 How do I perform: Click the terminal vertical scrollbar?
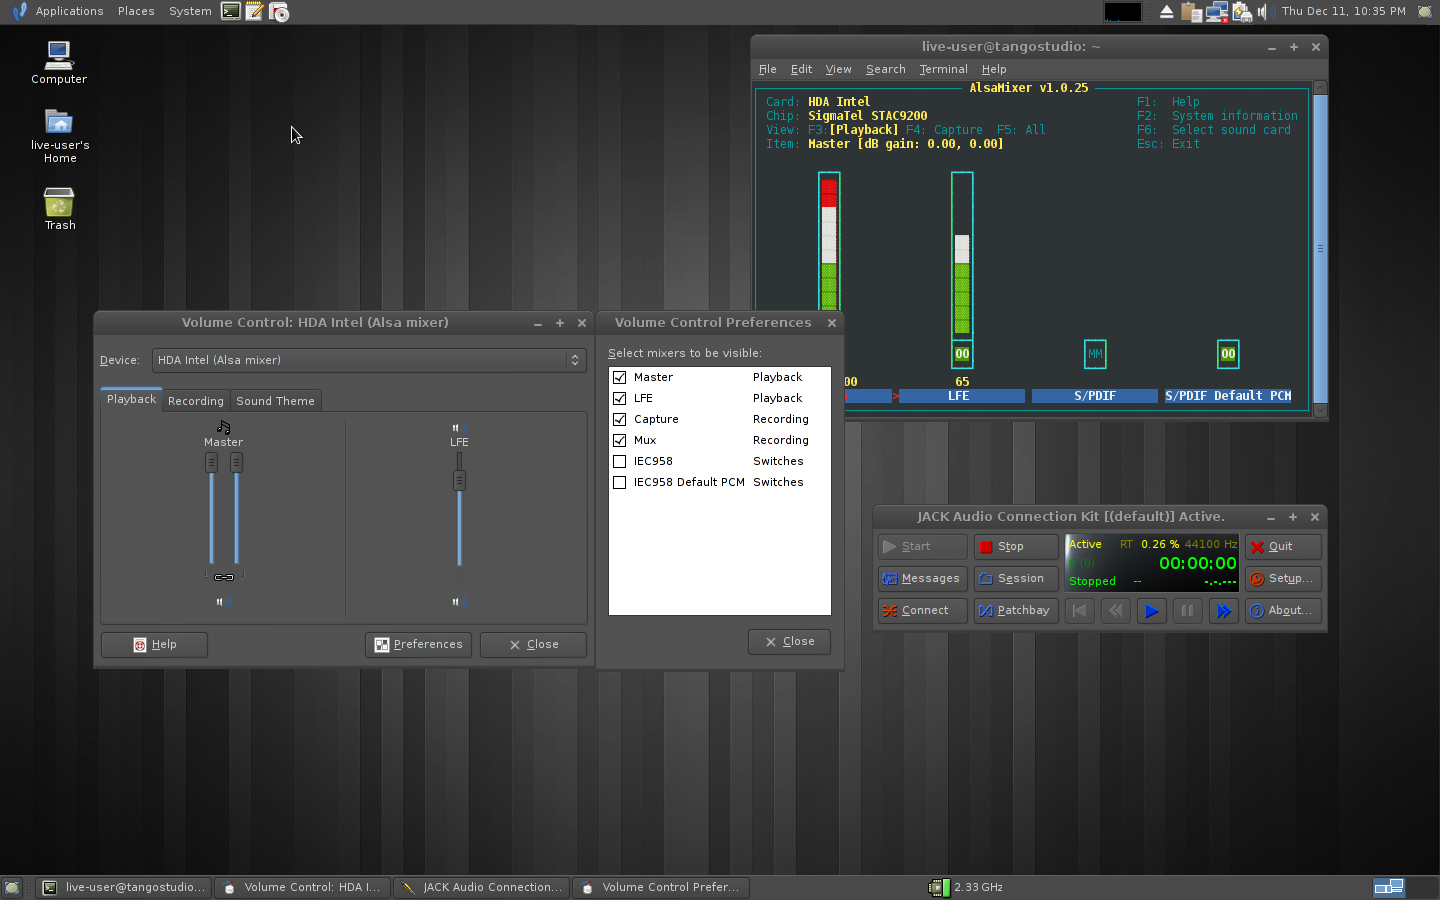(x=1320, y=249)
